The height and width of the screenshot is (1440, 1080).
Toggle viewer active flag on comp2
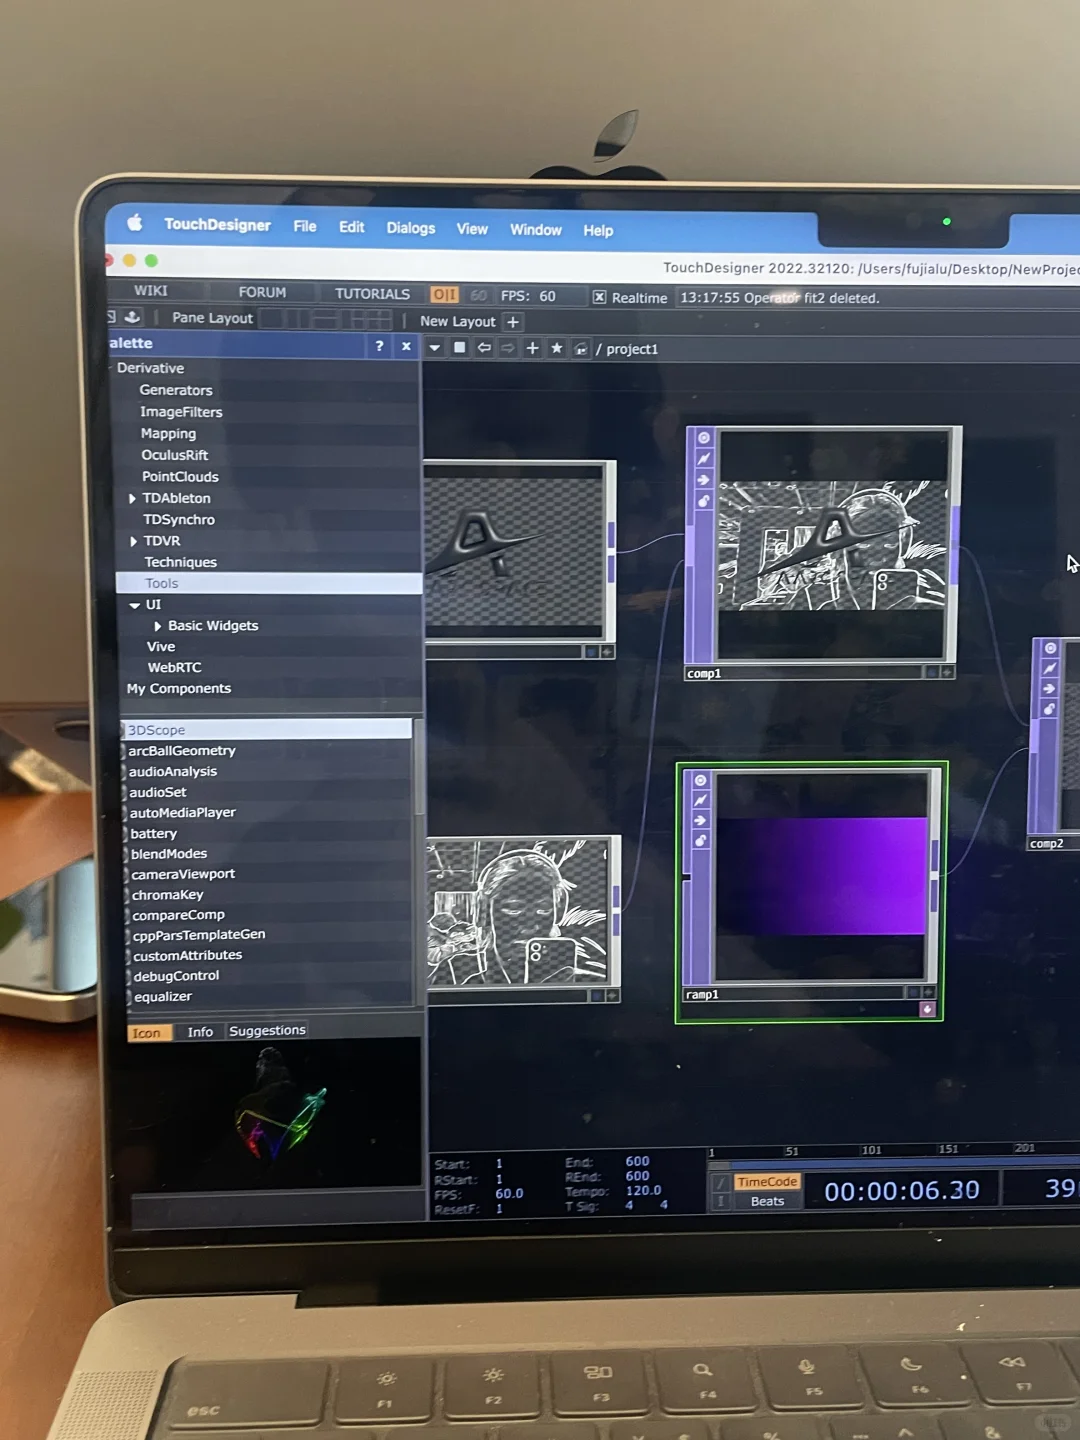1050,648
